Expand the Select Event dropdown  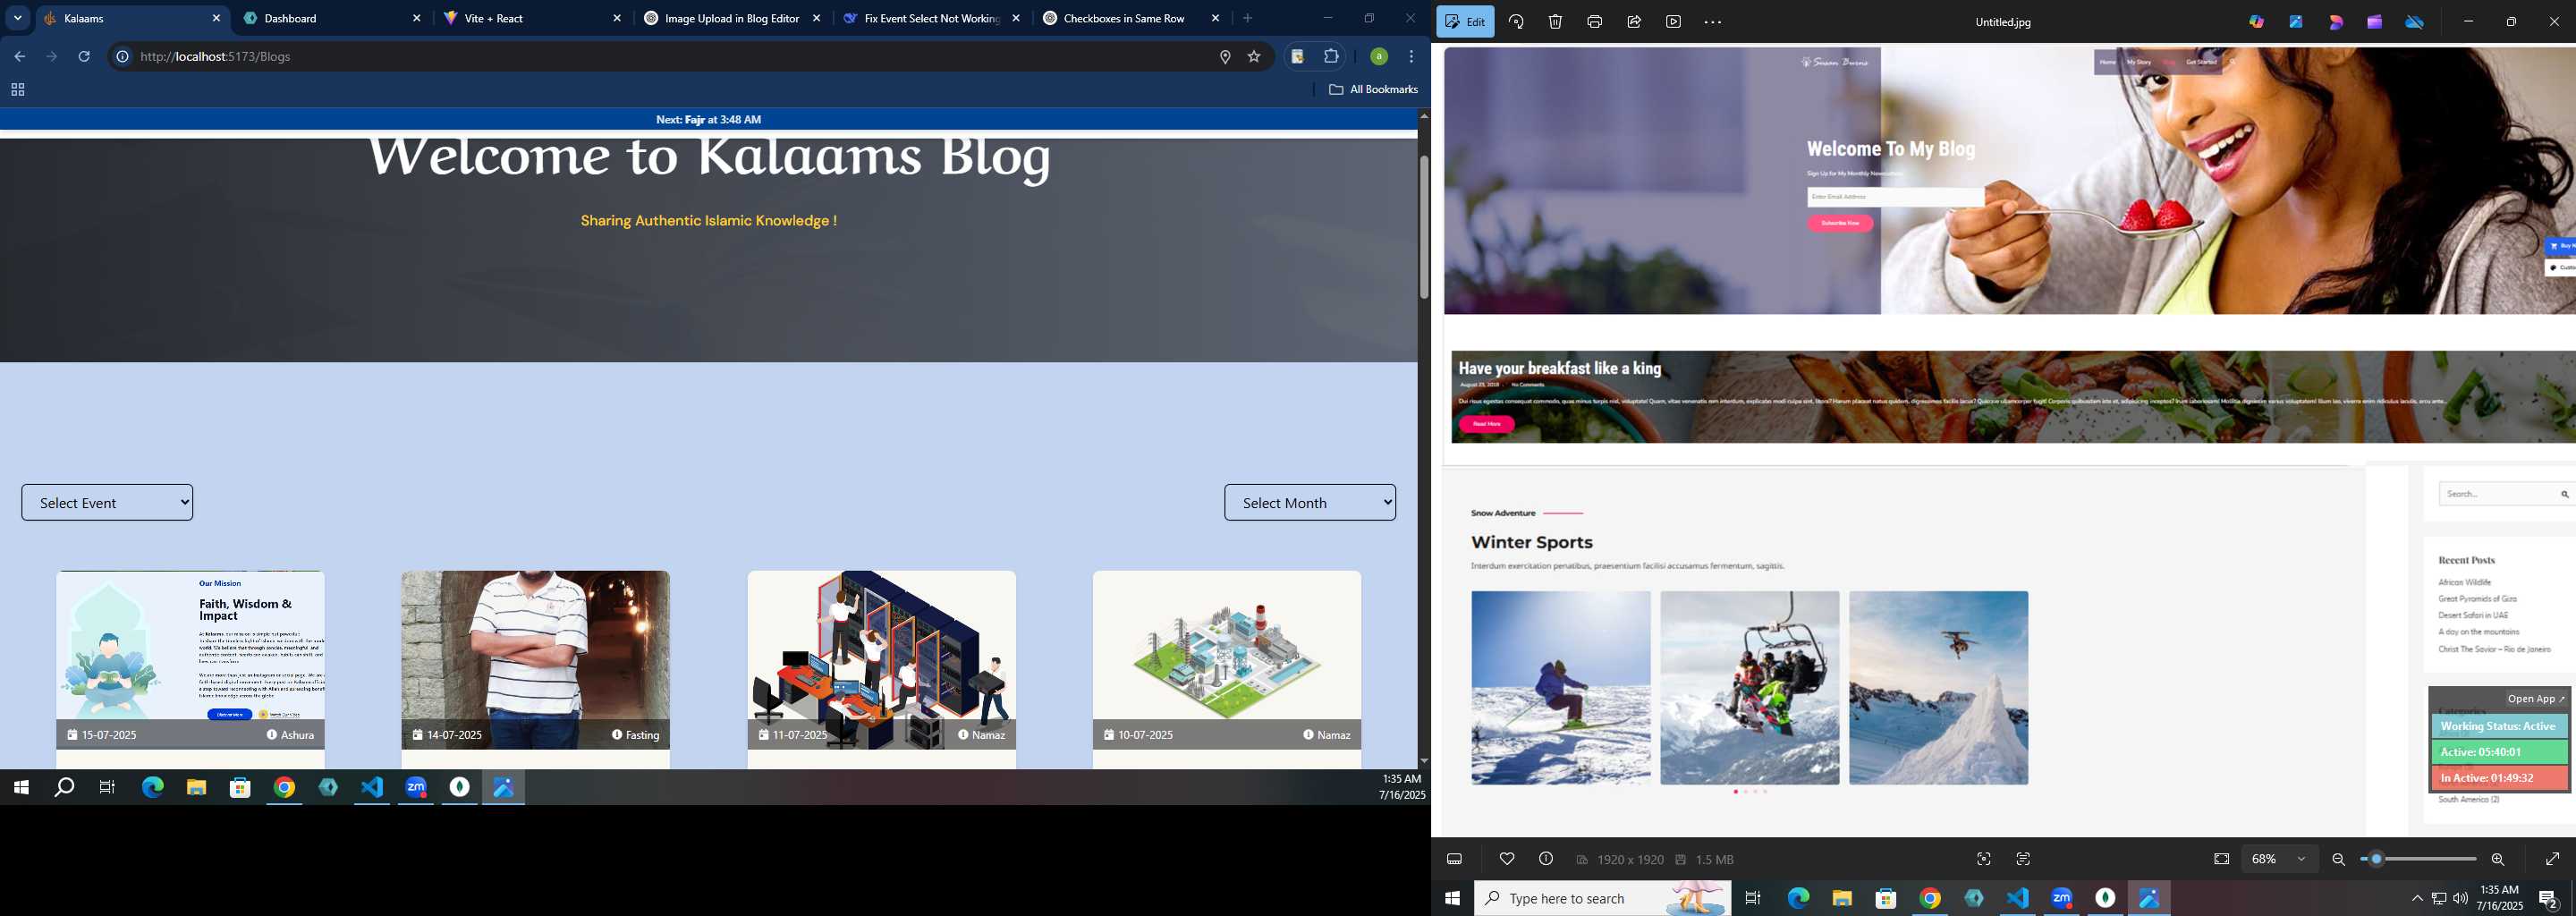(107, 502)
